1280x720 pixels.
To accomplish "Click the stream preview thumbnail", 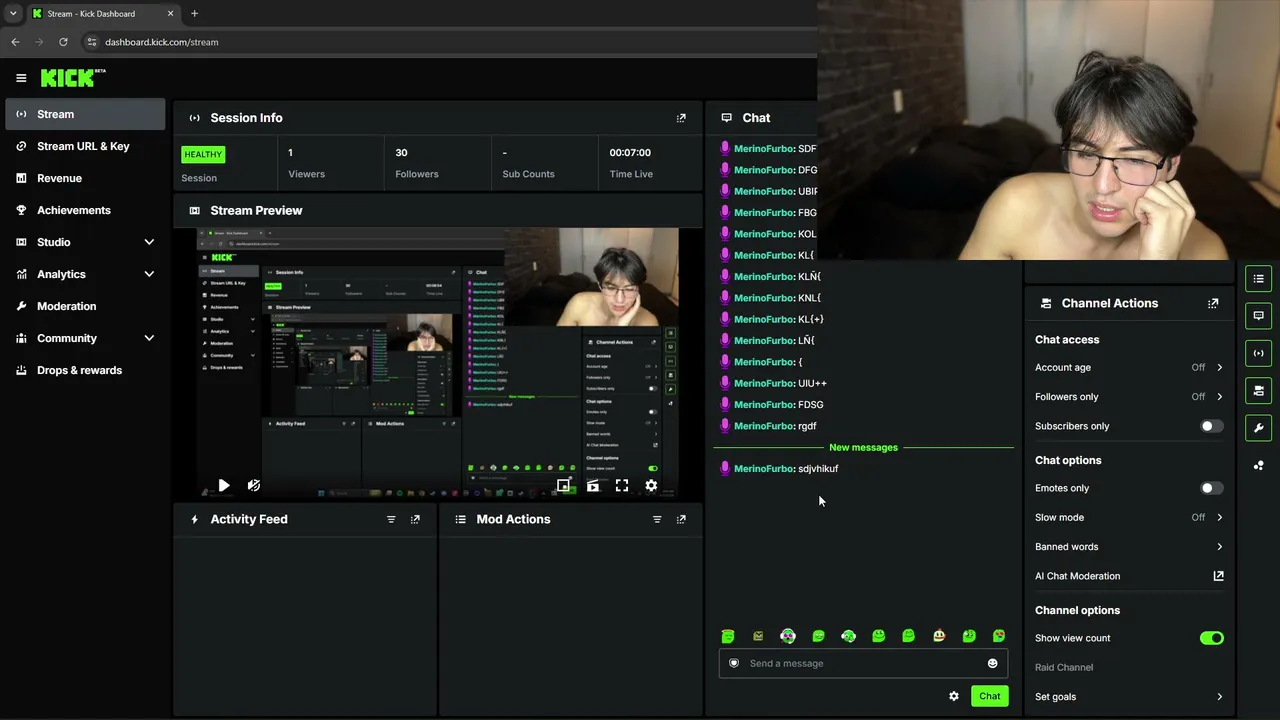I will 438,364.
